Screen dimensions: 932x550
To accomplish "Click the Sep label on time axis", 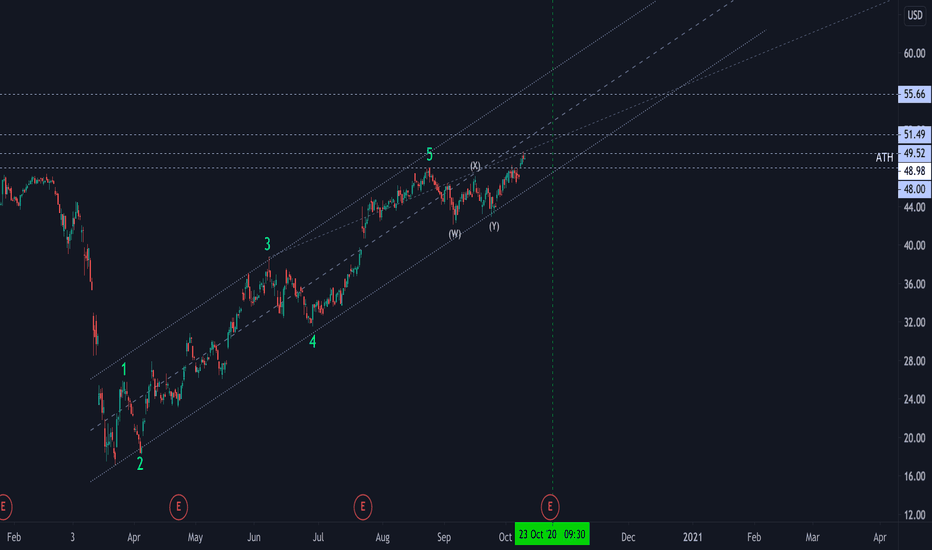I will 444,538.
